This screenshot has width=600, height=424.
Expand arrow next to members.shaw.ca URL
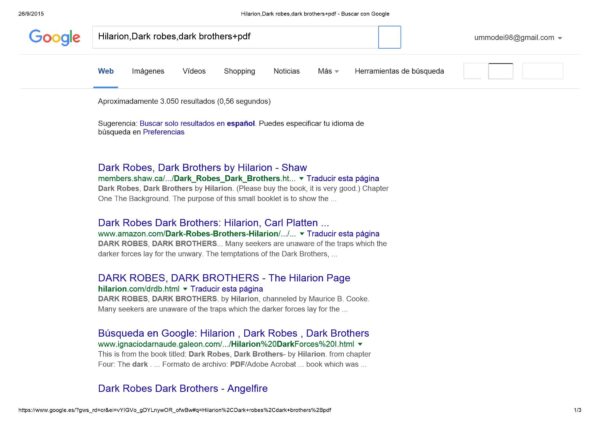click(x=301, y=178)
